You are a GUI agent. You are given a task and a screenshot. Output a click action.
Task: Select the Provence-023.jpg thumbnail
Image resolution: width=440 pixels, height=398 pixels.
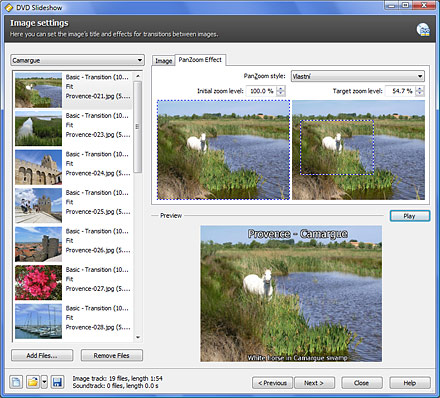pos(38,128)
